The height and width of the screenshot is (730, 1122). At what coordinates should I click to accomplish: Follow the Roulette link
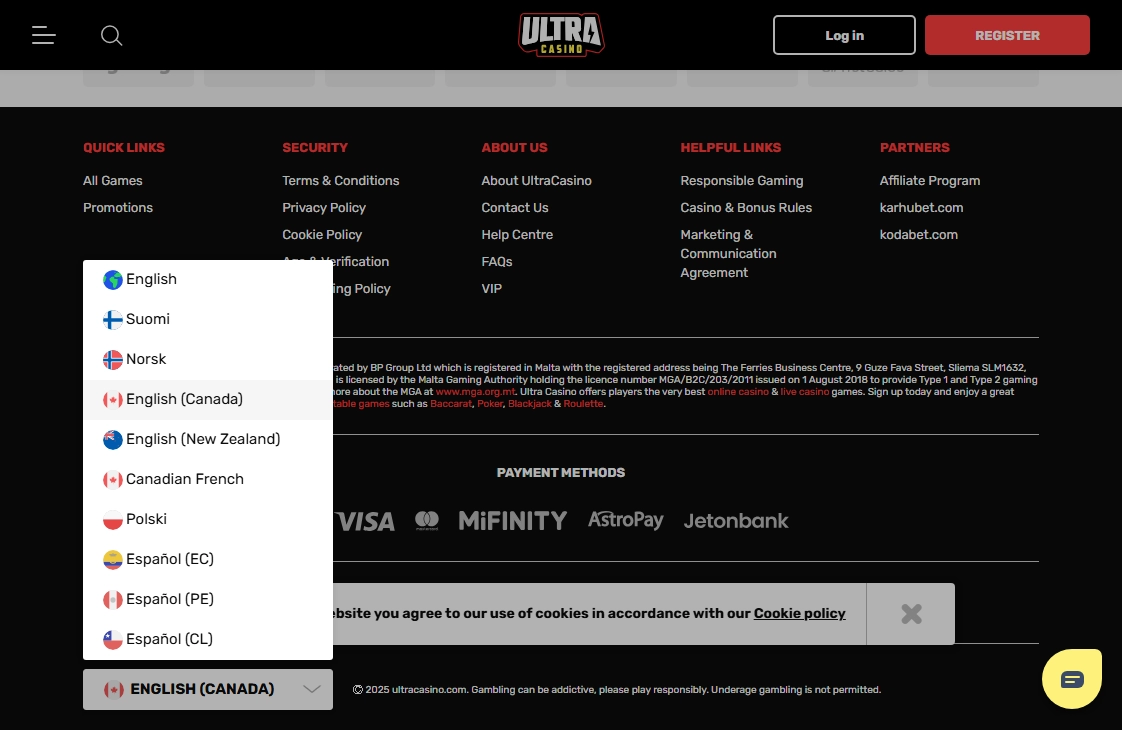coord(583,404)
